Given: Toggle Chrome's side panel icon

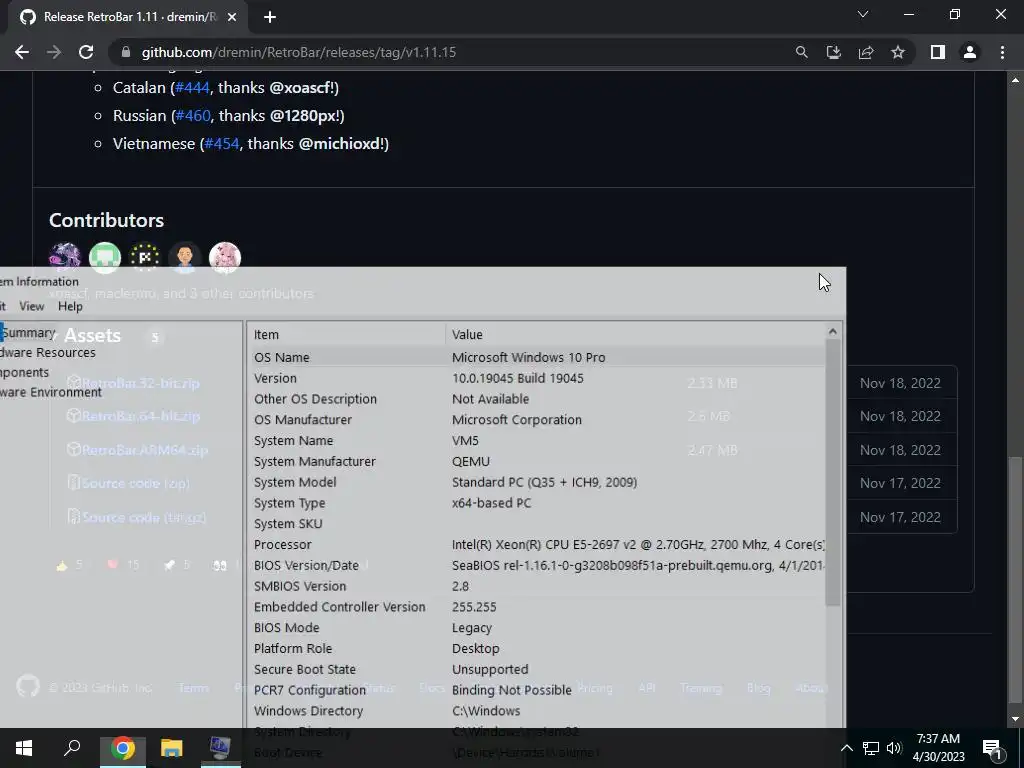Looking at the screenshot, I should (938, 52).
